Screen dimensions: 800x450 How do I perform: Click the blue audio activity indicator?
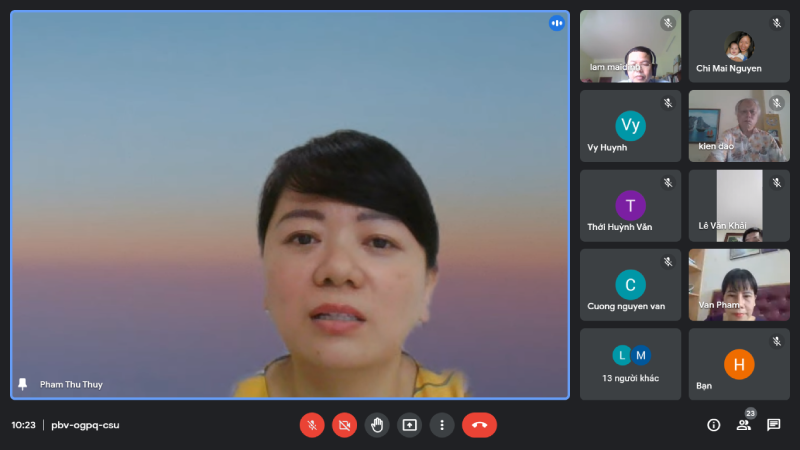point(556,23)
